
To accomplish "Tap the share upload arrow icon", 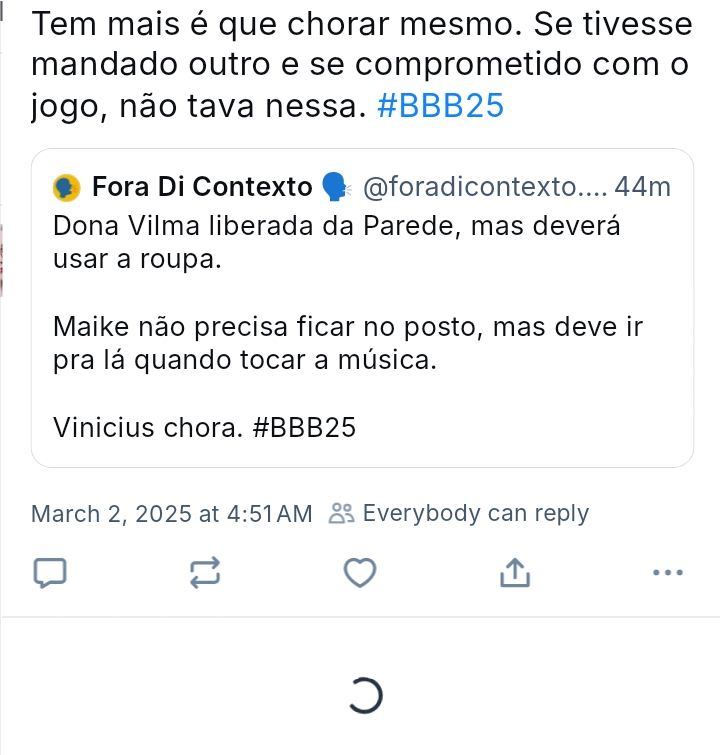I will [x=512, y=572].
